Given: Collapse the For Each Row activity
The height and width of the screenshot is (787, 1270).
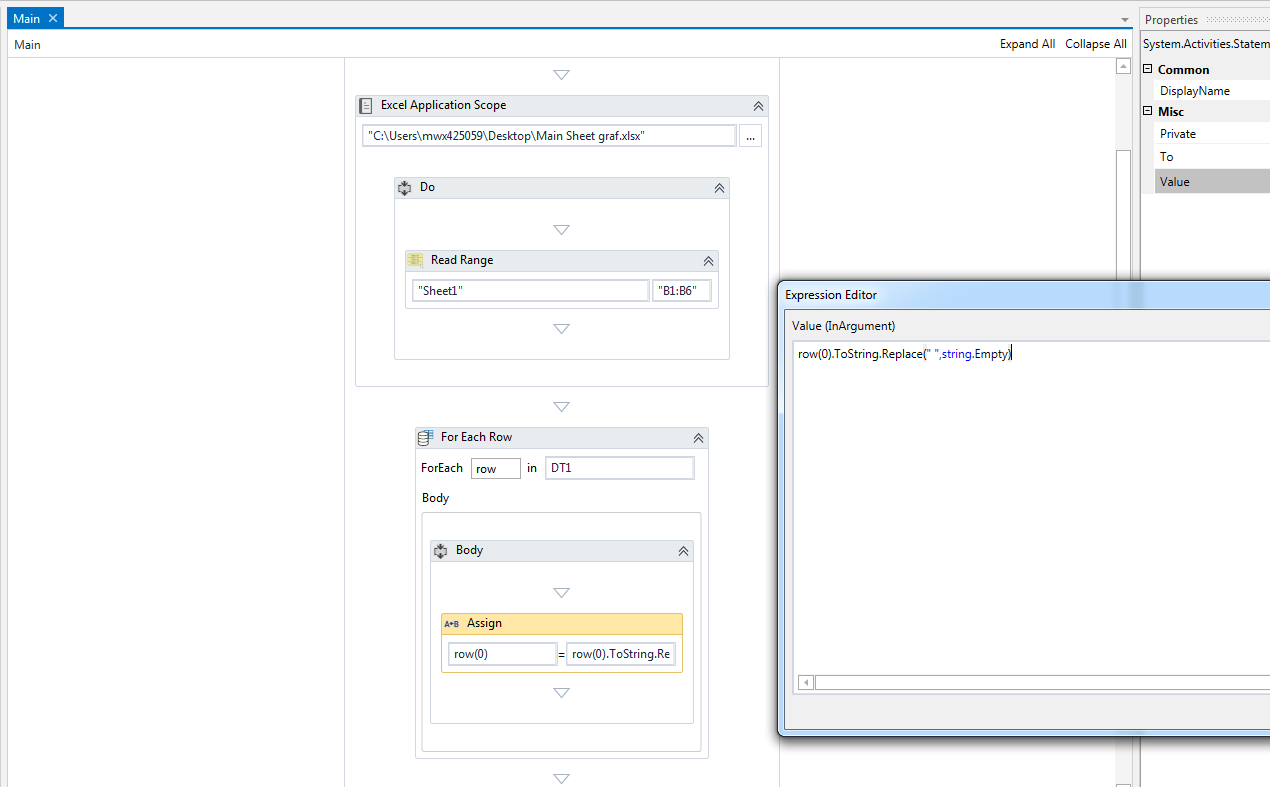Looking at the screenshot, I should point(698,437).
